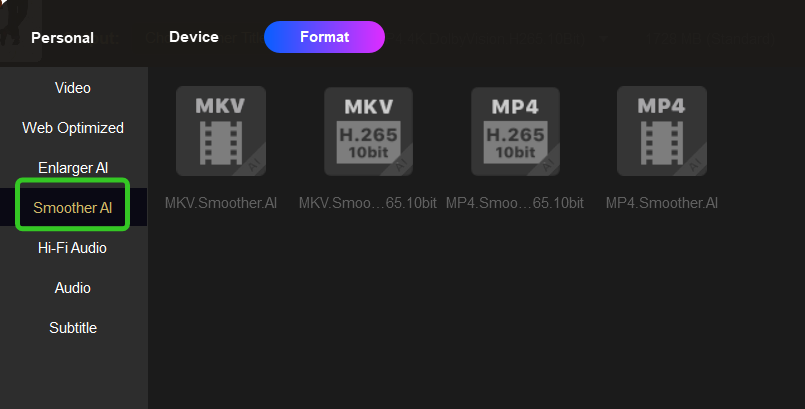Open the Video category in sidebar

[x=73, y=88]
